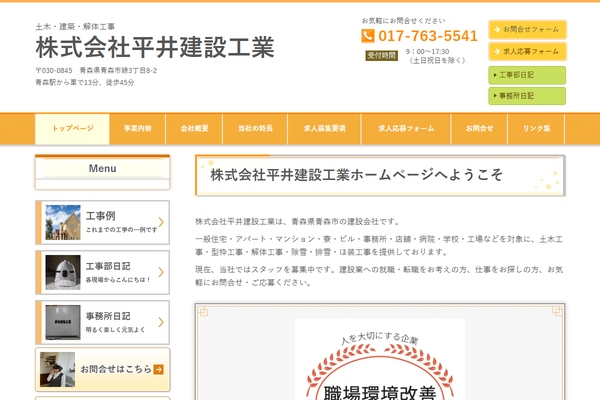Select the トップページ navigation tab
This screenshot has height=400, width=600.
[x=72, y=129]
